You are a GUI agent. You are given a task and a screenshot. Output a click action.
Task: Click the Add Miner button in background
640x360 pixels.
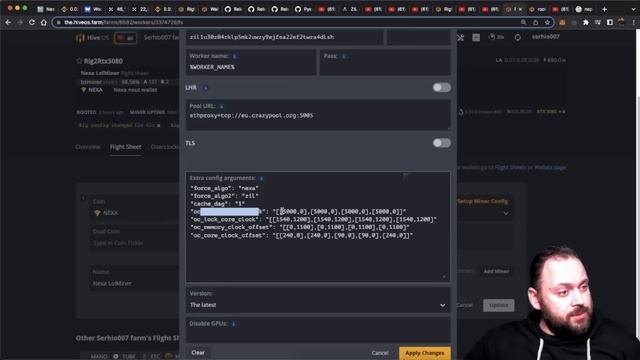click(x=496, y=271)
